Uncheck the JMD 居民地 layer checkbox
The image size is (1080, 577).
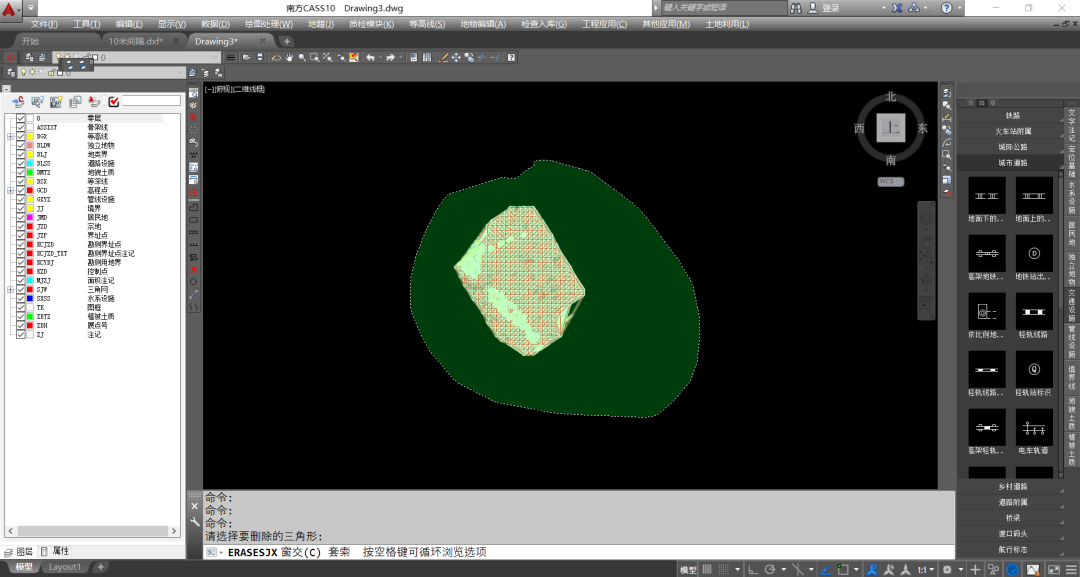pos(21,218)
